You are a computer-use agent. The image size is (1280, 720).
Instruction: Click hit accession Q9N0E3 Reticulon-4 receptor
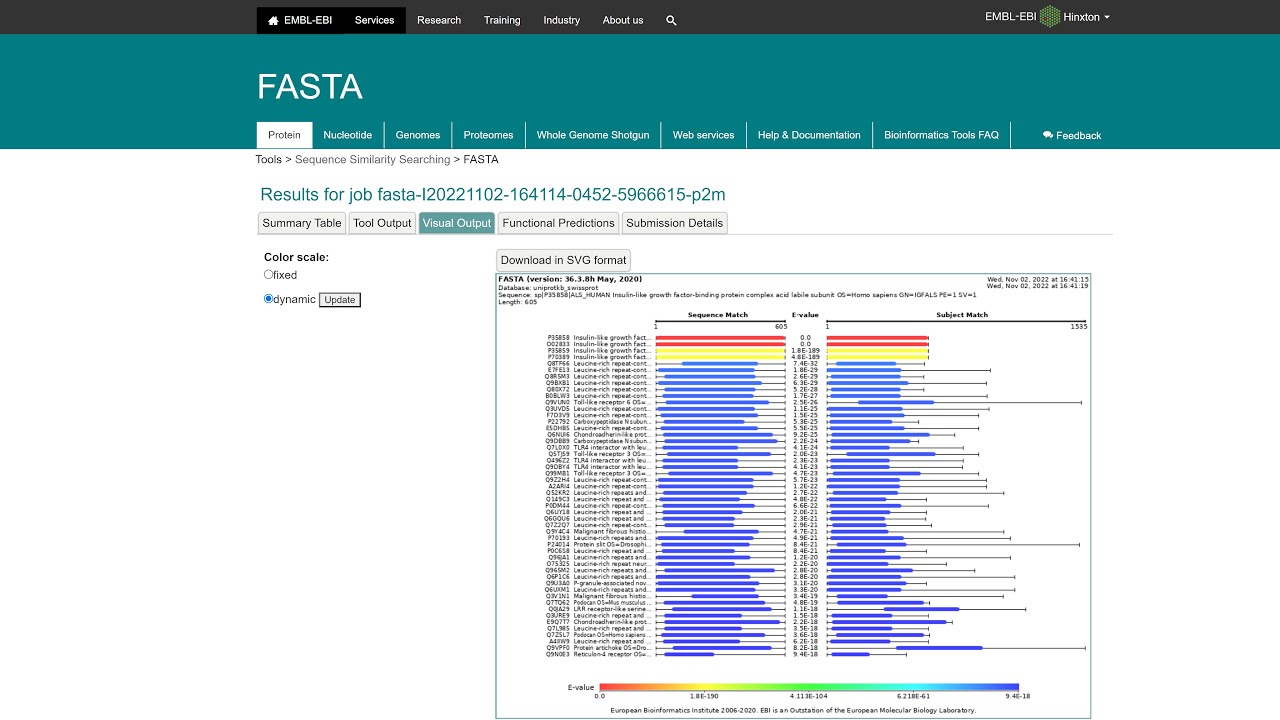coord(558,654)
